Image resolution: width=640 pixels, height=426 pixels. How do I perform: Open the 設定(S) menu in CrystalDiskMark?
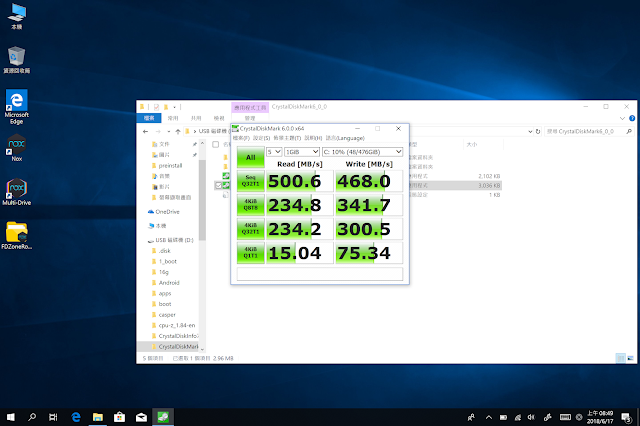tap(261, 138)
